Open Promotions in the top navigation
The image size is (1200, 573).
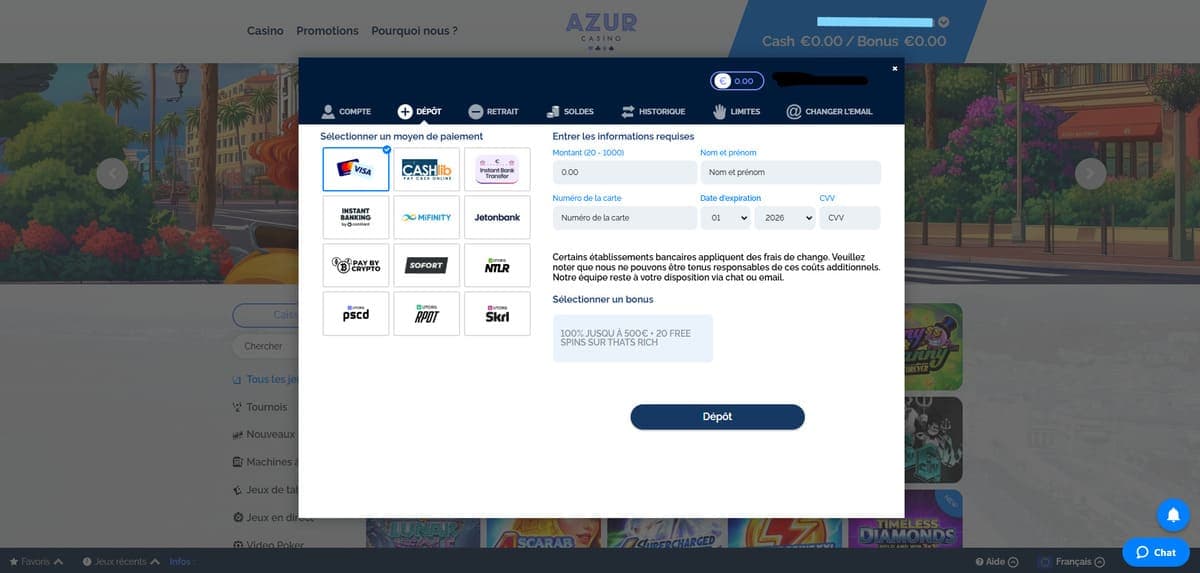click(x=327, y=31)
